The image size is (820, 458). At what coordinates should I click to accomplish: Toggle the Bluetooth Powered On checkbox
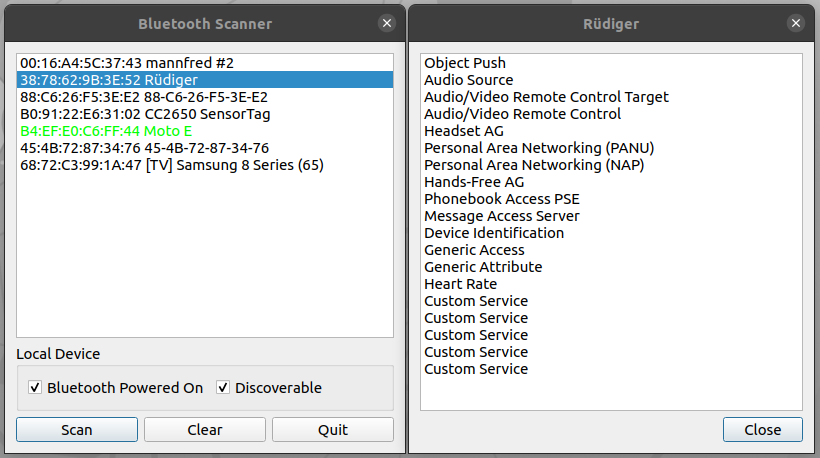pos(36,388)
